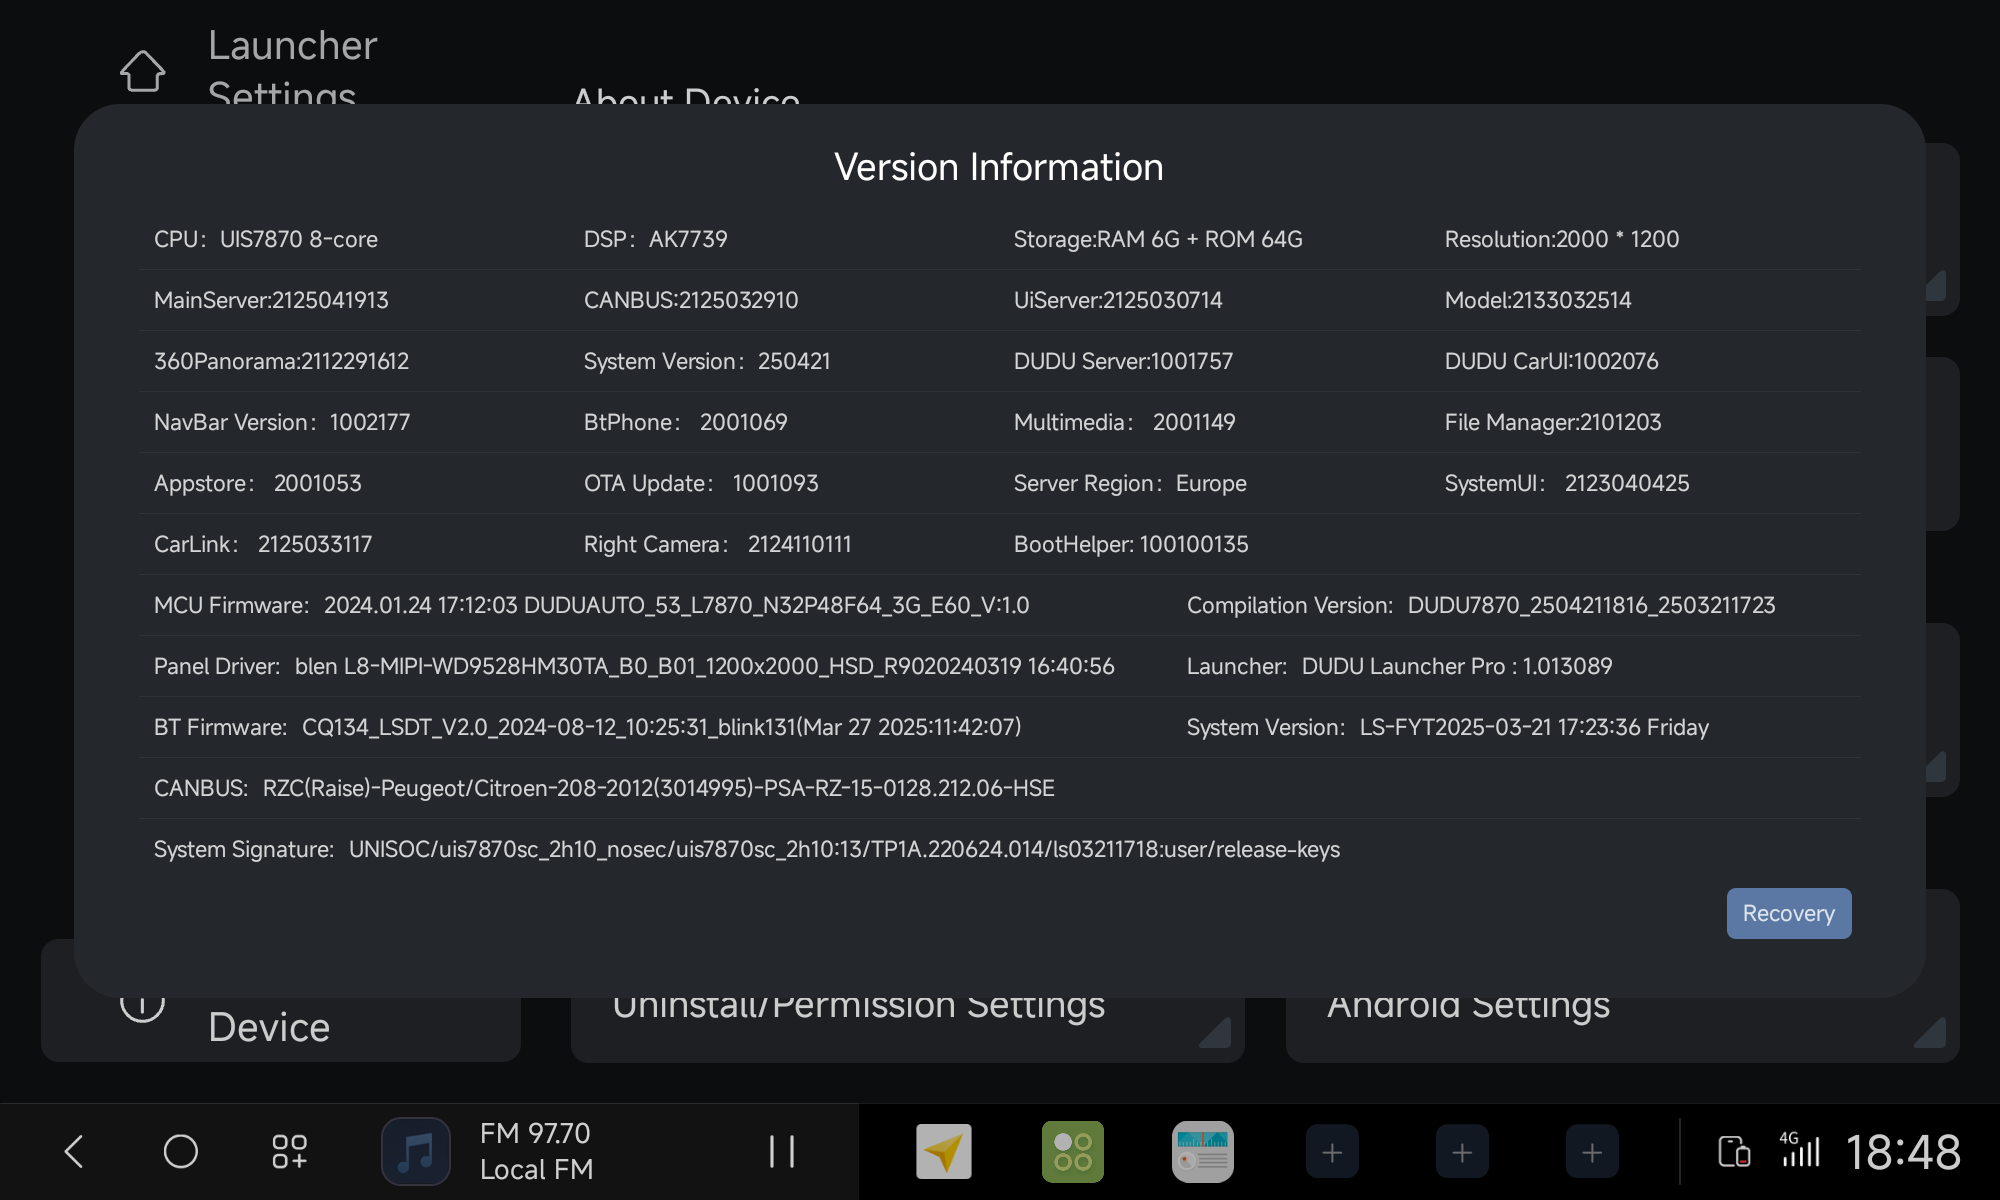Pause the FM radio playback
Screen dimensions: 2000x1200
pos(782,1151)
